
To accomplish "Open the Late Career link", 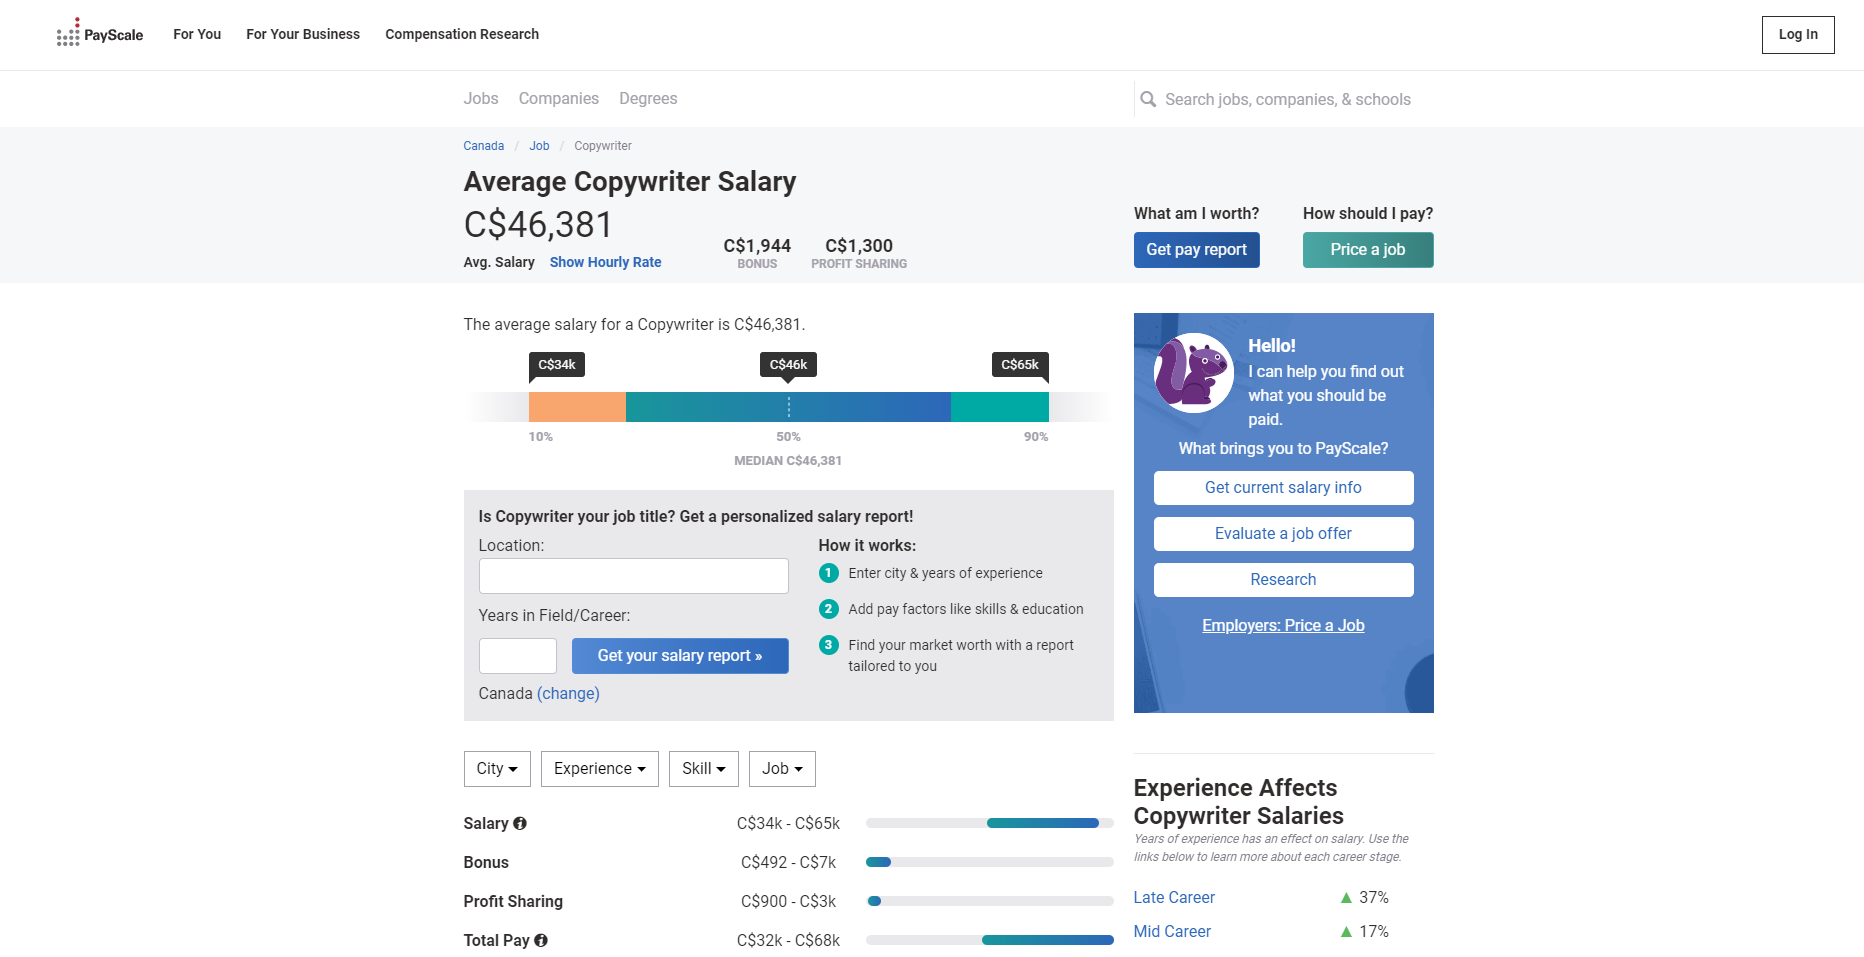I will [x=1174, y=898].
